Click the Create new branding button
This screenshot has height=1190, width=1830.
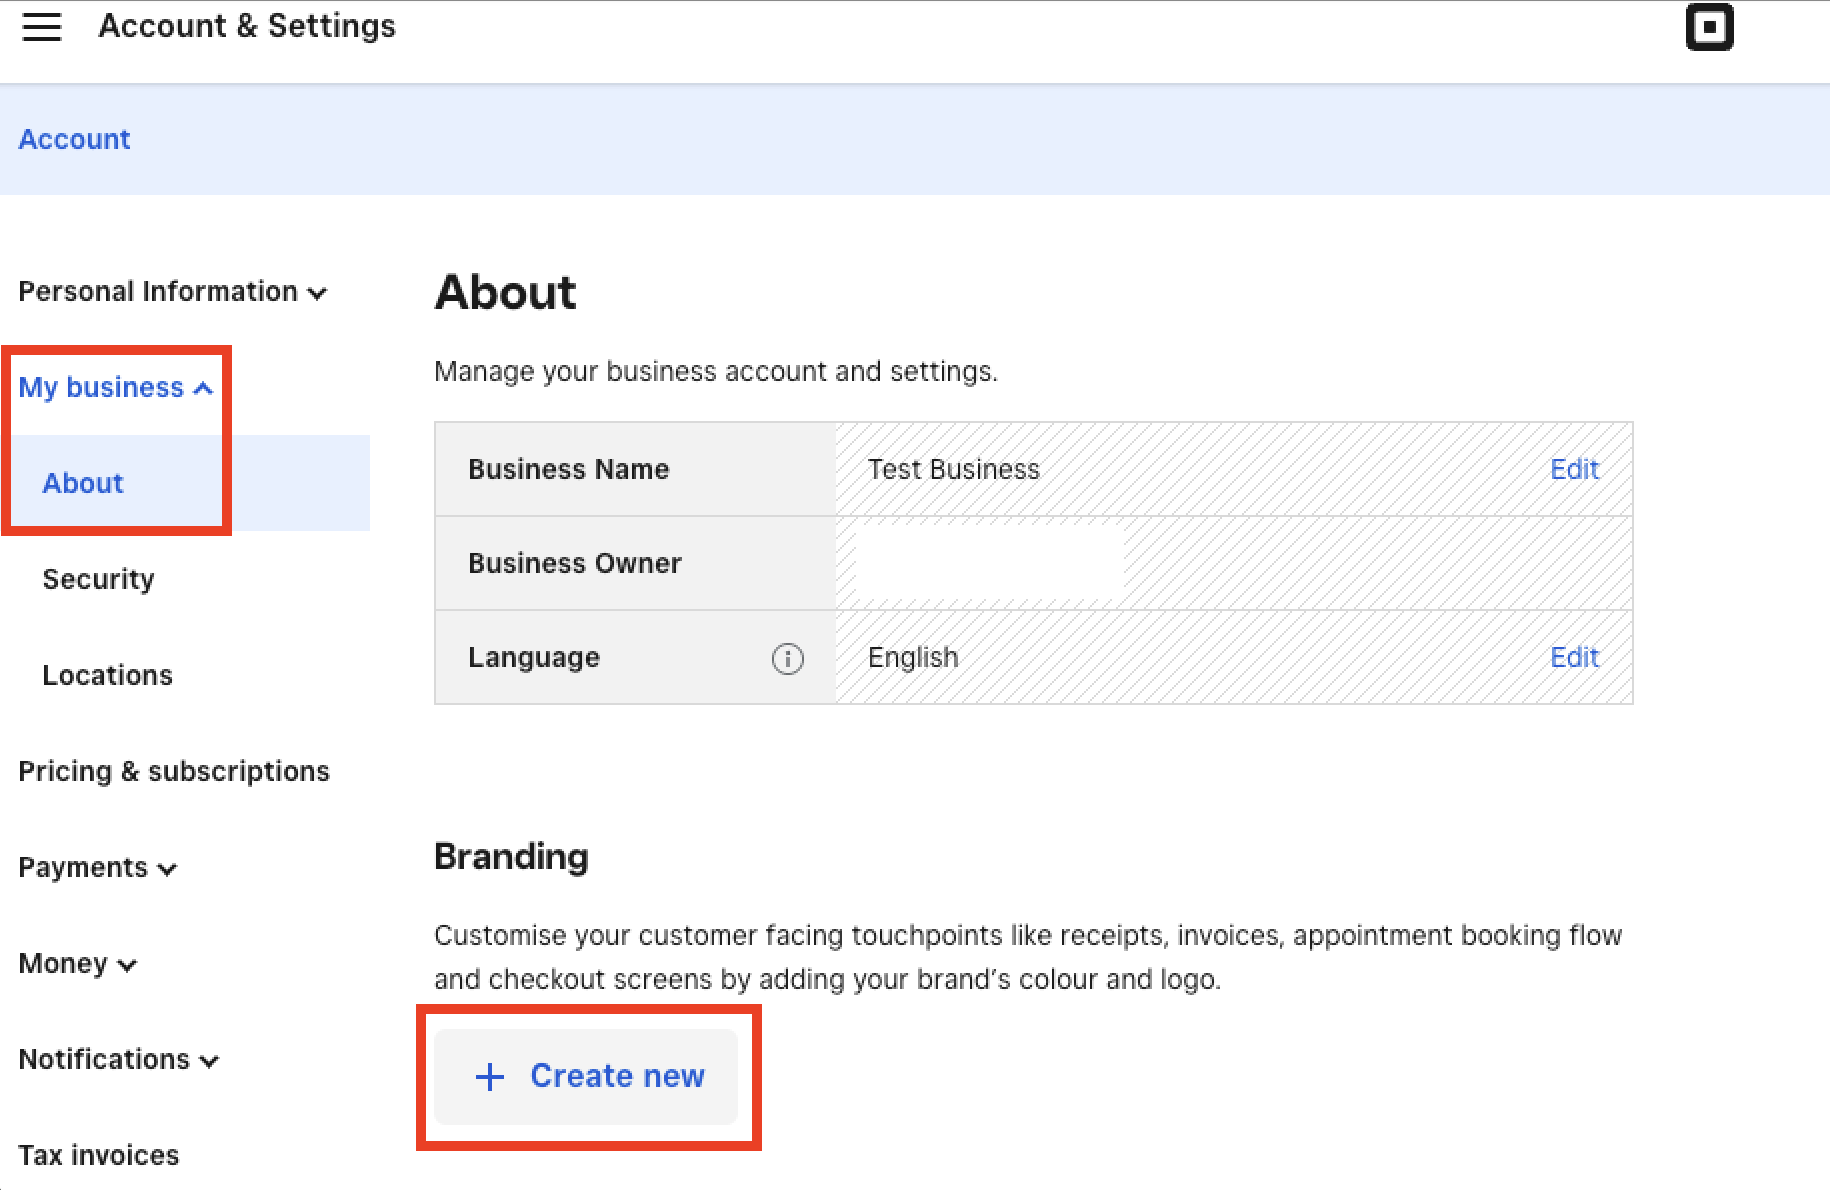pos(588,1077)
